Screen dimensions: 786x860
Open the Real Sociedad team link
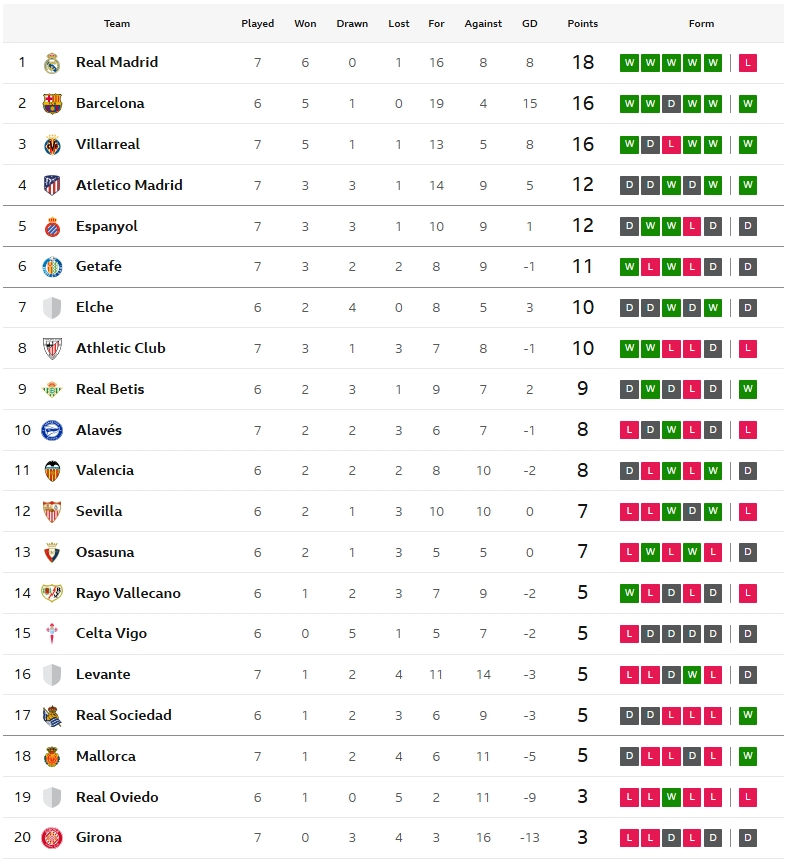(x=123, y=715)
